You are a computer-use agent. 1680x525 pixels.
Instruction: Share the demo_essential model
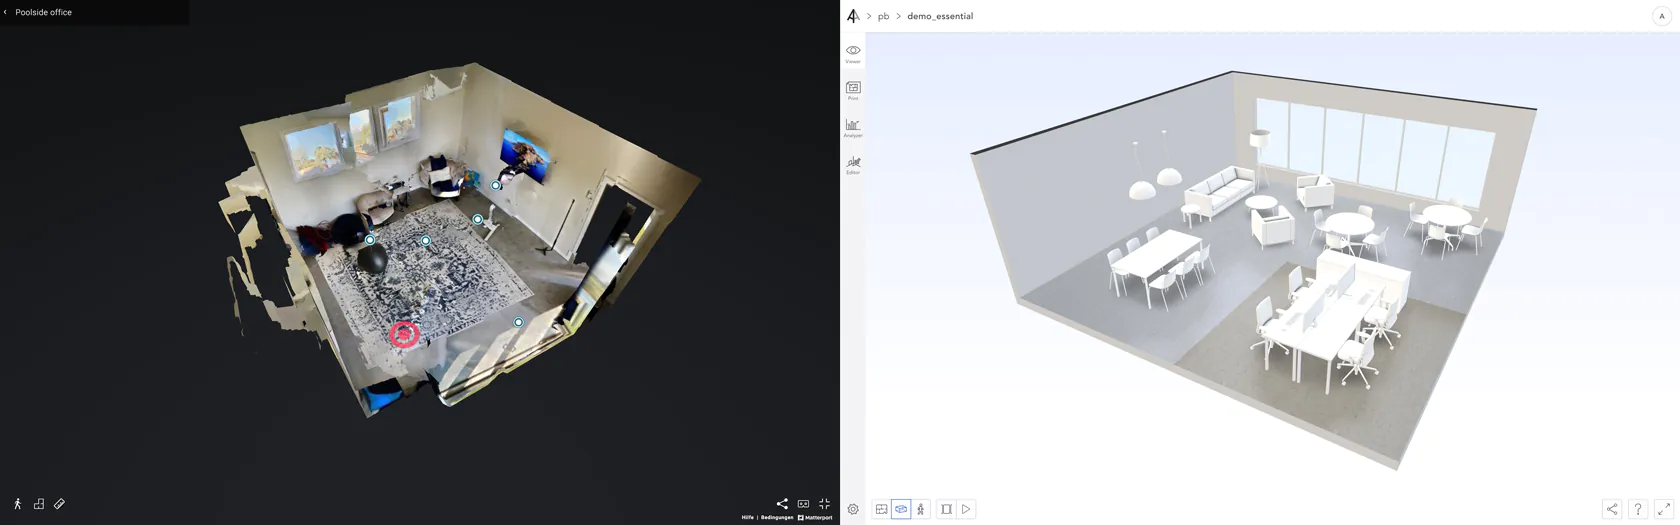[1612, 509]
